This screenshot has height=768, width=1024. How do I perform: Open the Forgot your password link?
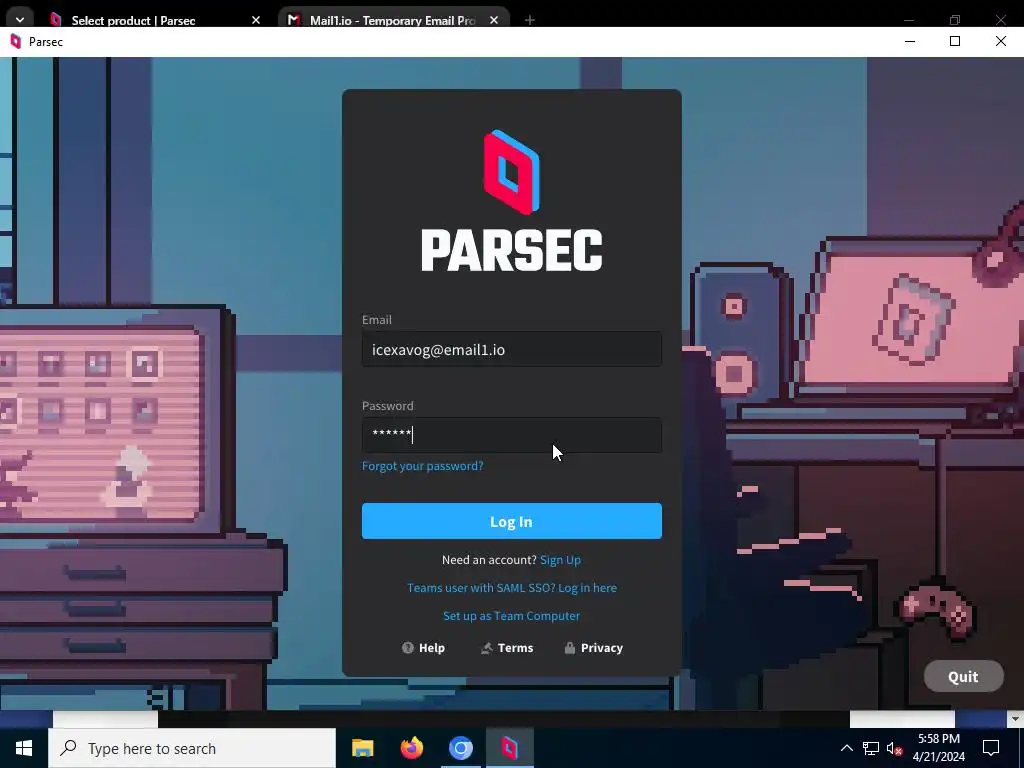pyautogui.click(x=423, y=466)
